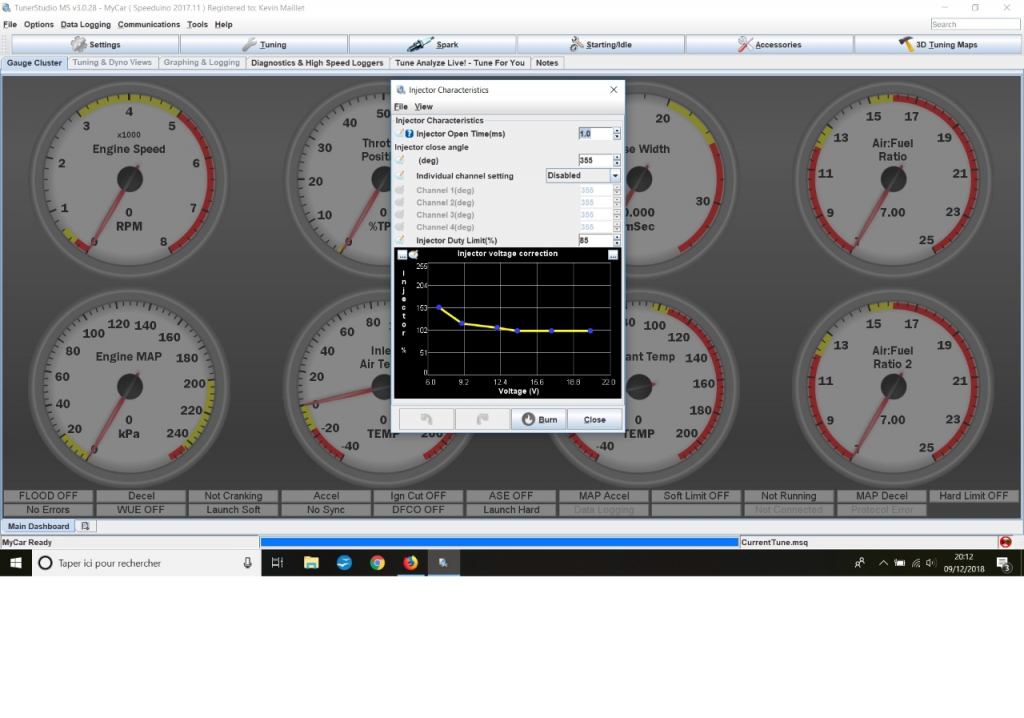Switch to Gauge Cluster tab
1024x718 pixels.
click(34, 63)
